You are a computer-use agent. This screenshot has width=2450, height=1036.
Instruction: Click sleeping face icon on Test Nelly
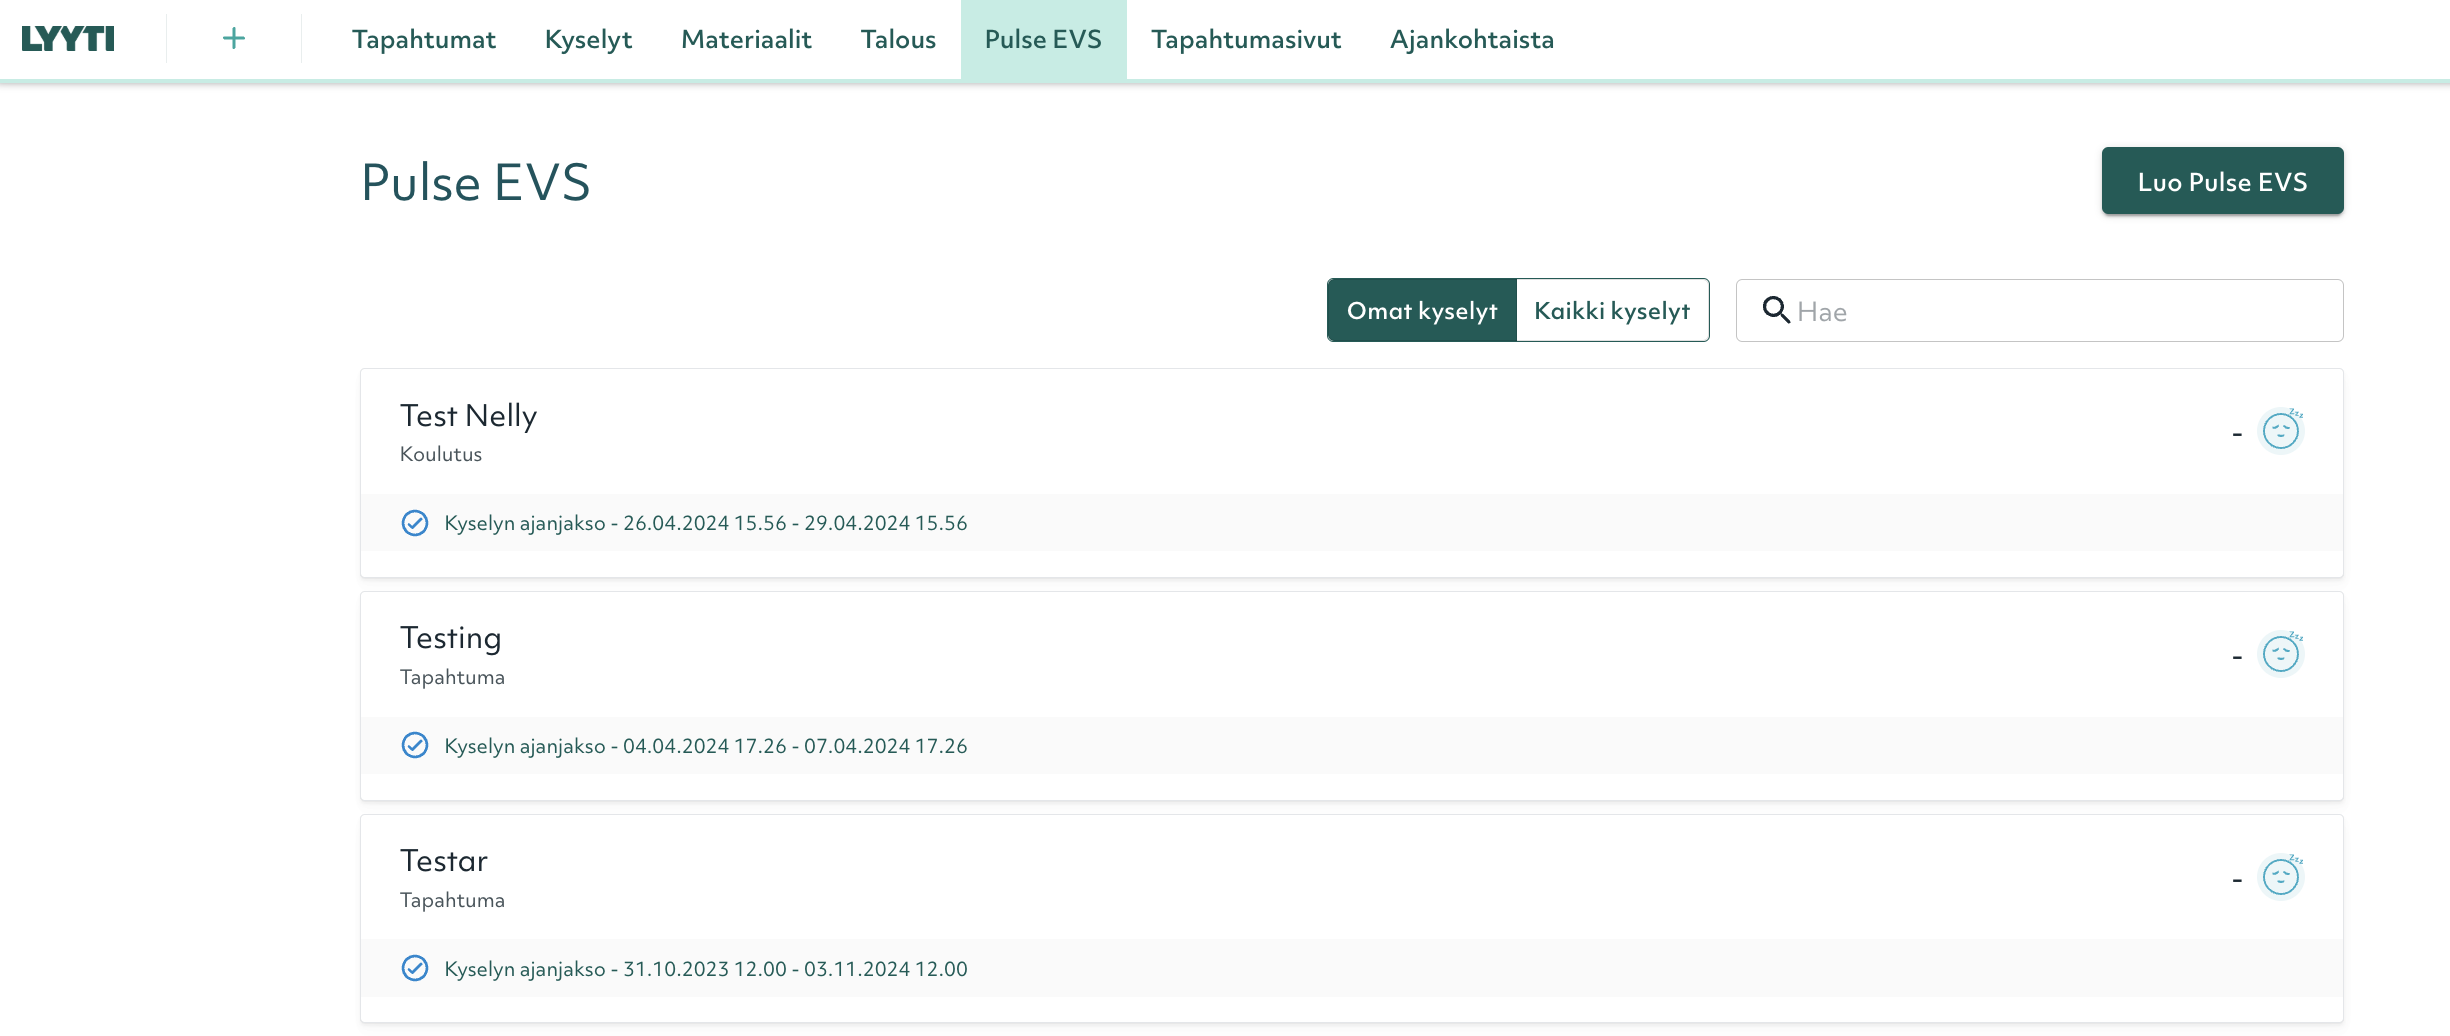[2282, 430]
